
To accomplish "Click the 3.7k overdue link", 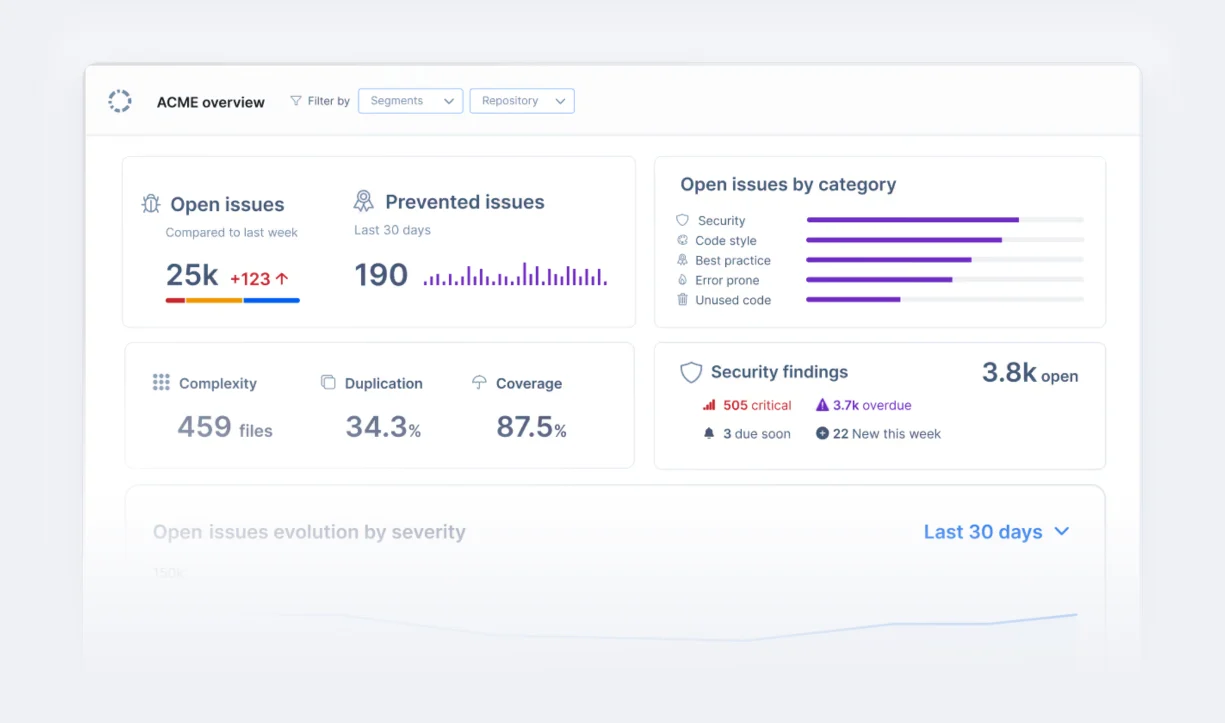I will pos(872,406).
